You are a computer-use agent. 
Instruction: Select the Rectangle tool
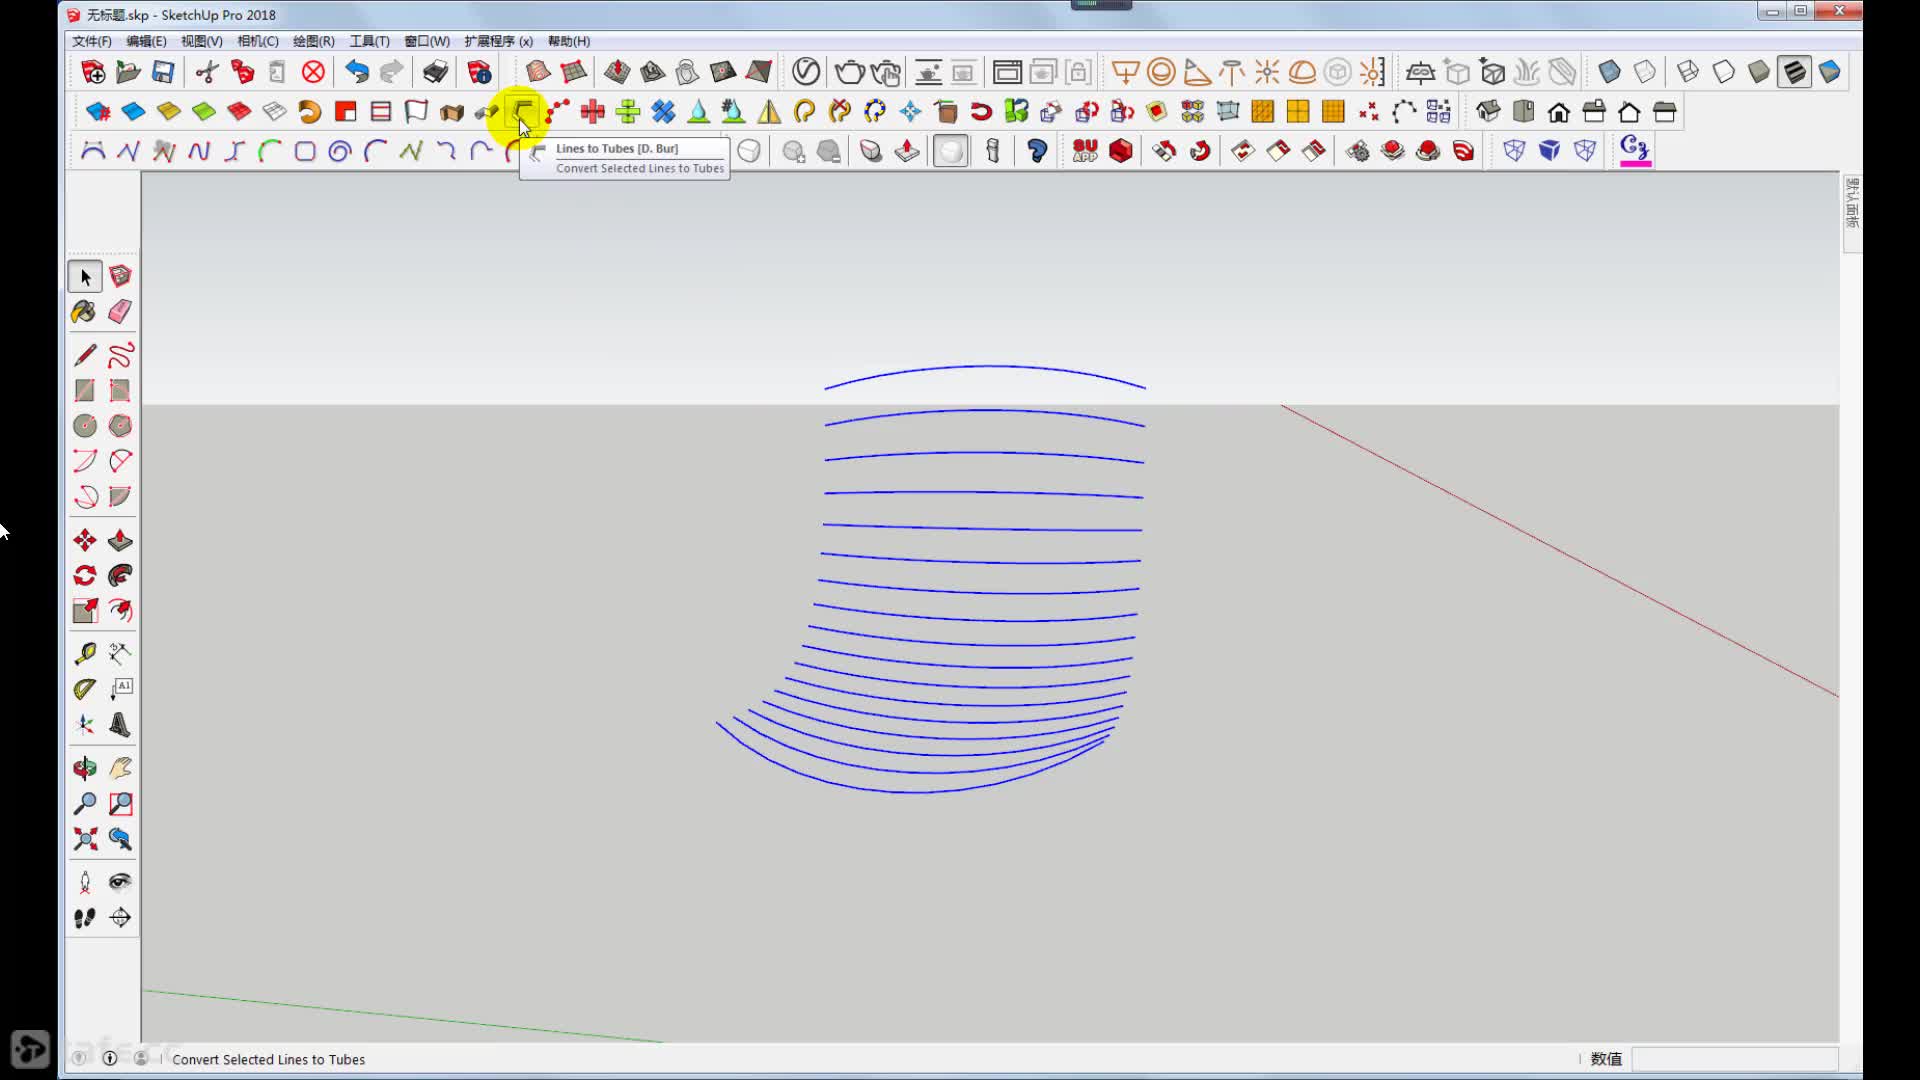pyautogui.click(x=85, y=391)
